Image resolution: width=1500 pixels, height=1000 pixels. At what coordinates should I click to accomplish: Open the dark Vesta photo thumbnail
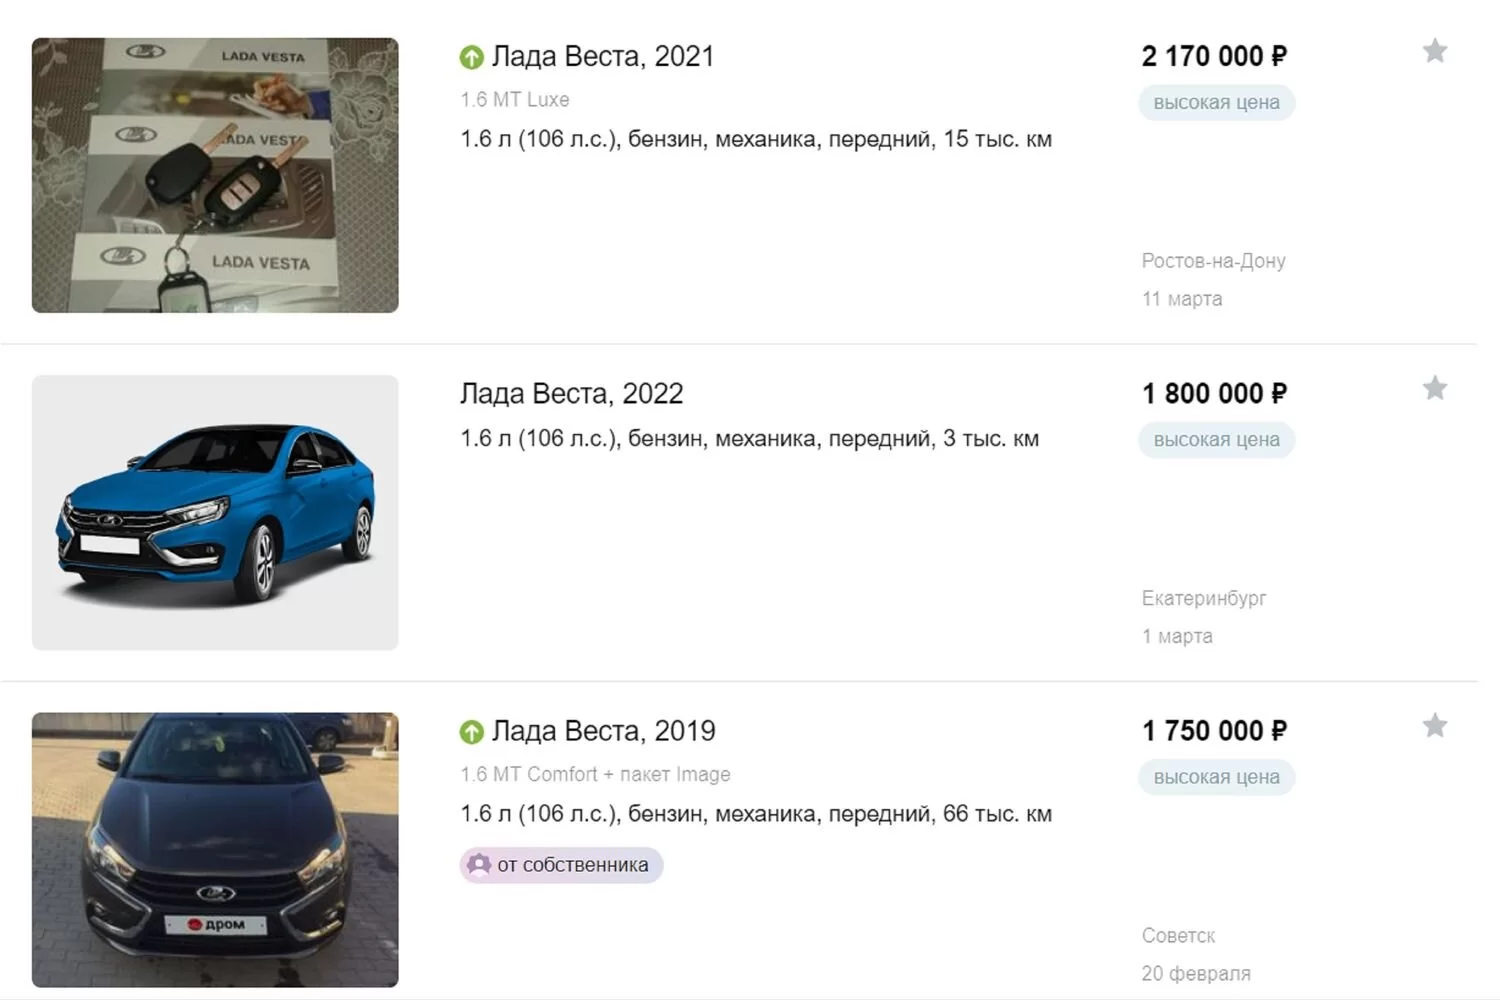tap(215, 850)
